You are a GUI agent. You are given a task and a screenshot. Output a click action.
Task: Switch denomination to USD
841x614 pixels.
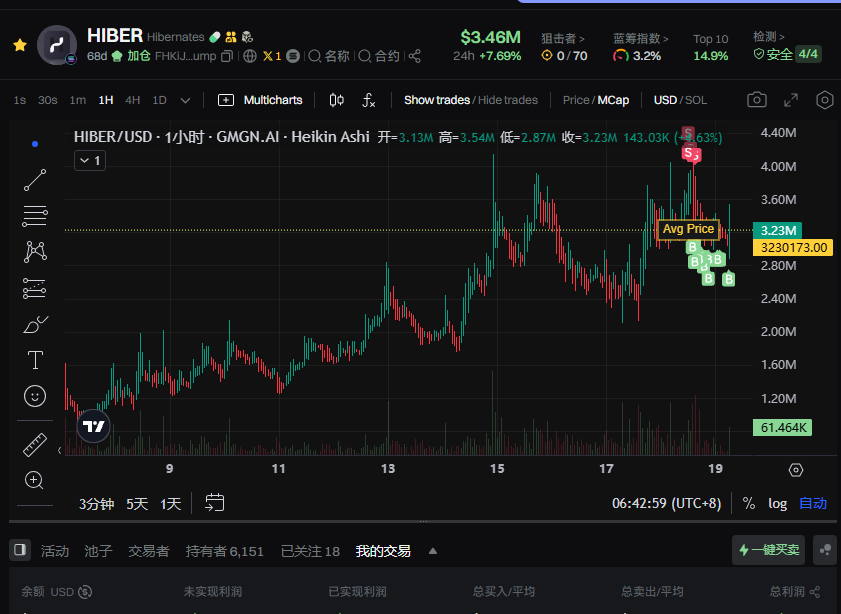(665, 100)
